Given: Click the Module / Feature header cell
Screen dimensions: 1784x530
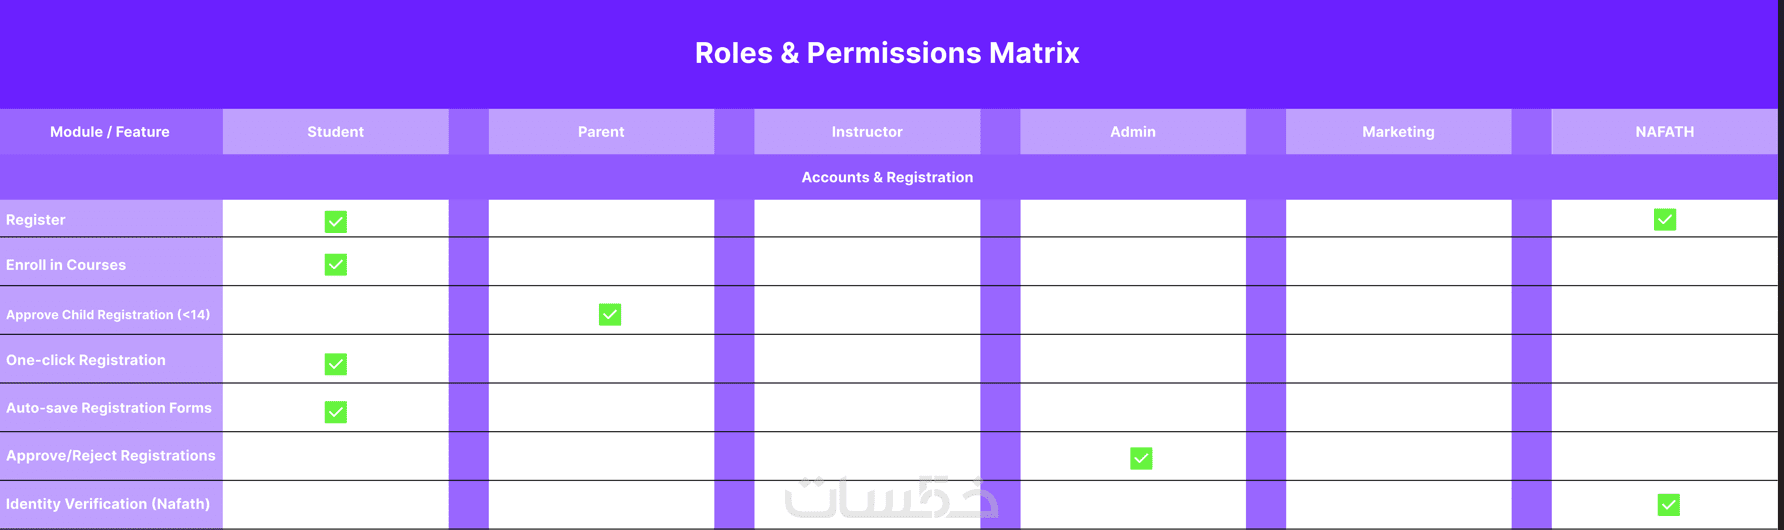Looking at the screenshot, I should pyautogui.click(x=110, y=132).
